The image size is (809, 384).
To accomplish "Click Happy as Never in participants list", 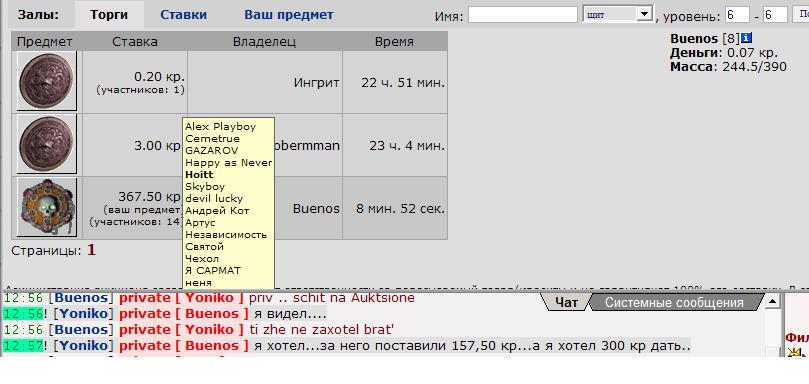I will [x=229, y=163].
